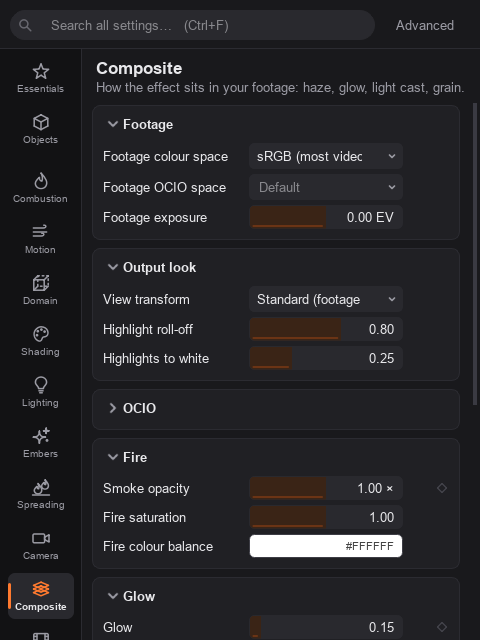Open the View transform dropdown
The width and height of the screenshot is (480, 640).
tap(326, 299)
